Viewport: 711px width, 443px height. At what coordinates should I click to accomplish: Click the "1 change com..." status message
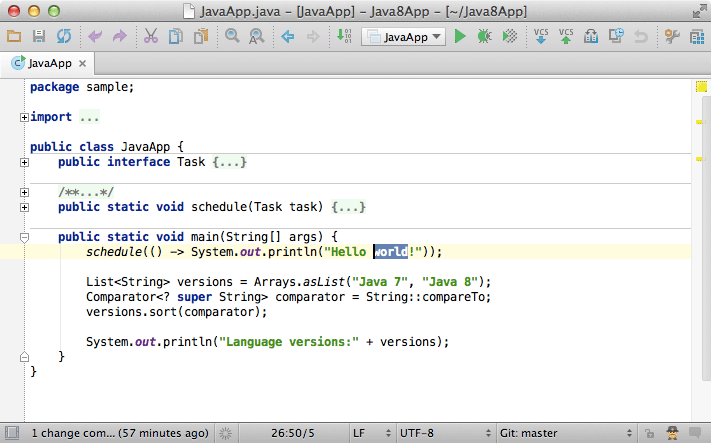tap(120, 433)
